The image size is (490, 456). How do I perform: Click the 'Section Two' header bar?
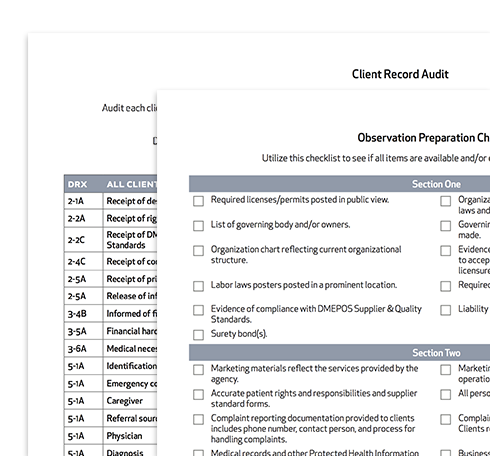pos(339,353)
